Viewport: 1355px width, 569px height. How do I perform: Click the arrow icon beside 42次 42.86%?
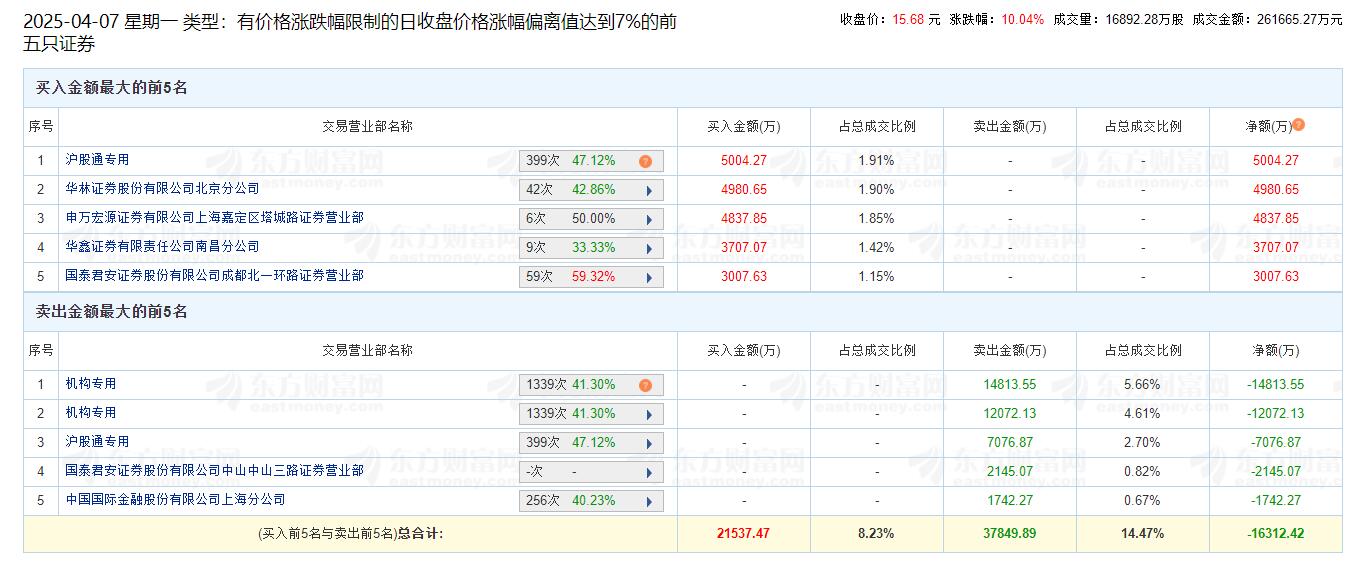tap(648, 190)
